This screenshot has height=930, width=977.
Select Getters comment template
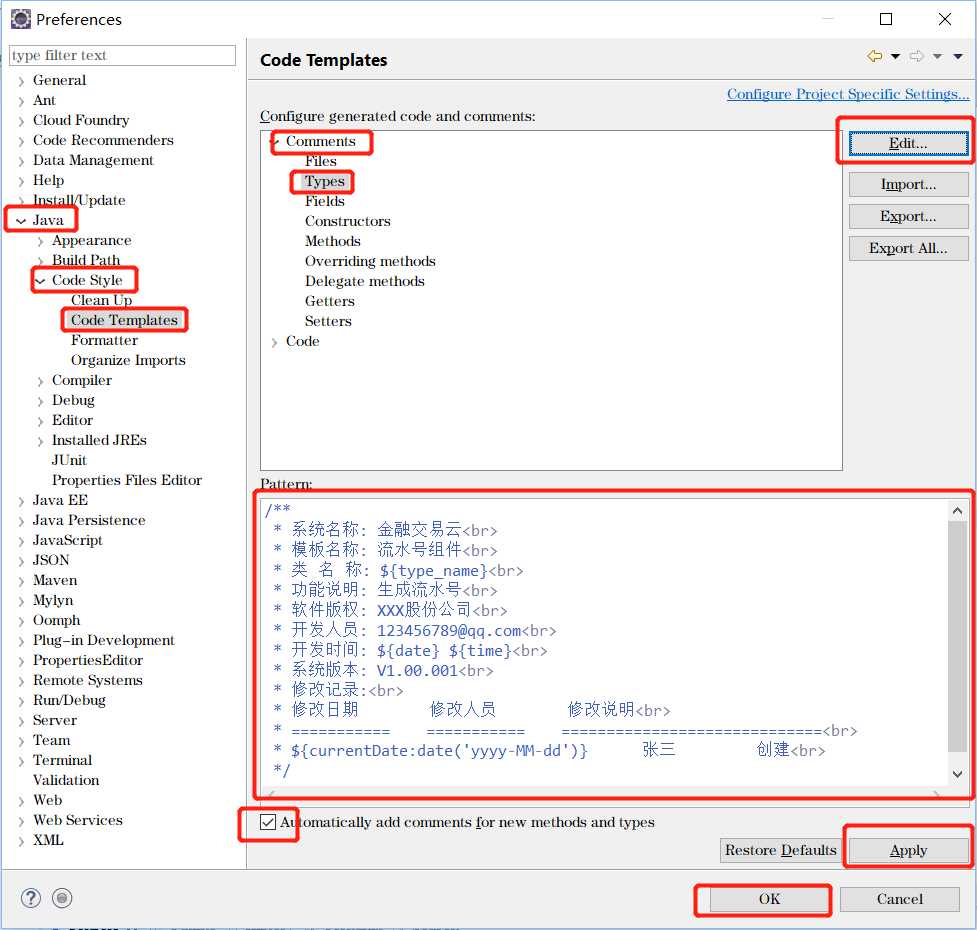tap(329, 301)
